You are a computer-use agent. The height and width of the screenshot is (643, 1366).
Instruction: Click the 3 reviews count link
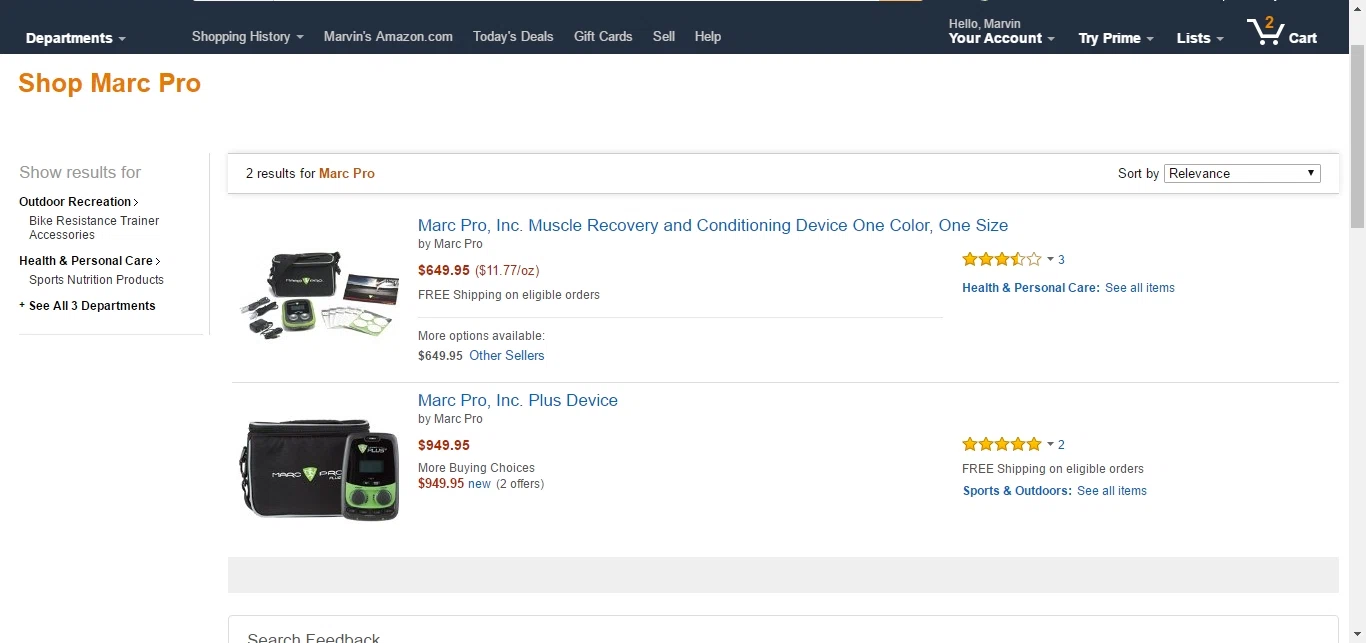click(1061, 260)
